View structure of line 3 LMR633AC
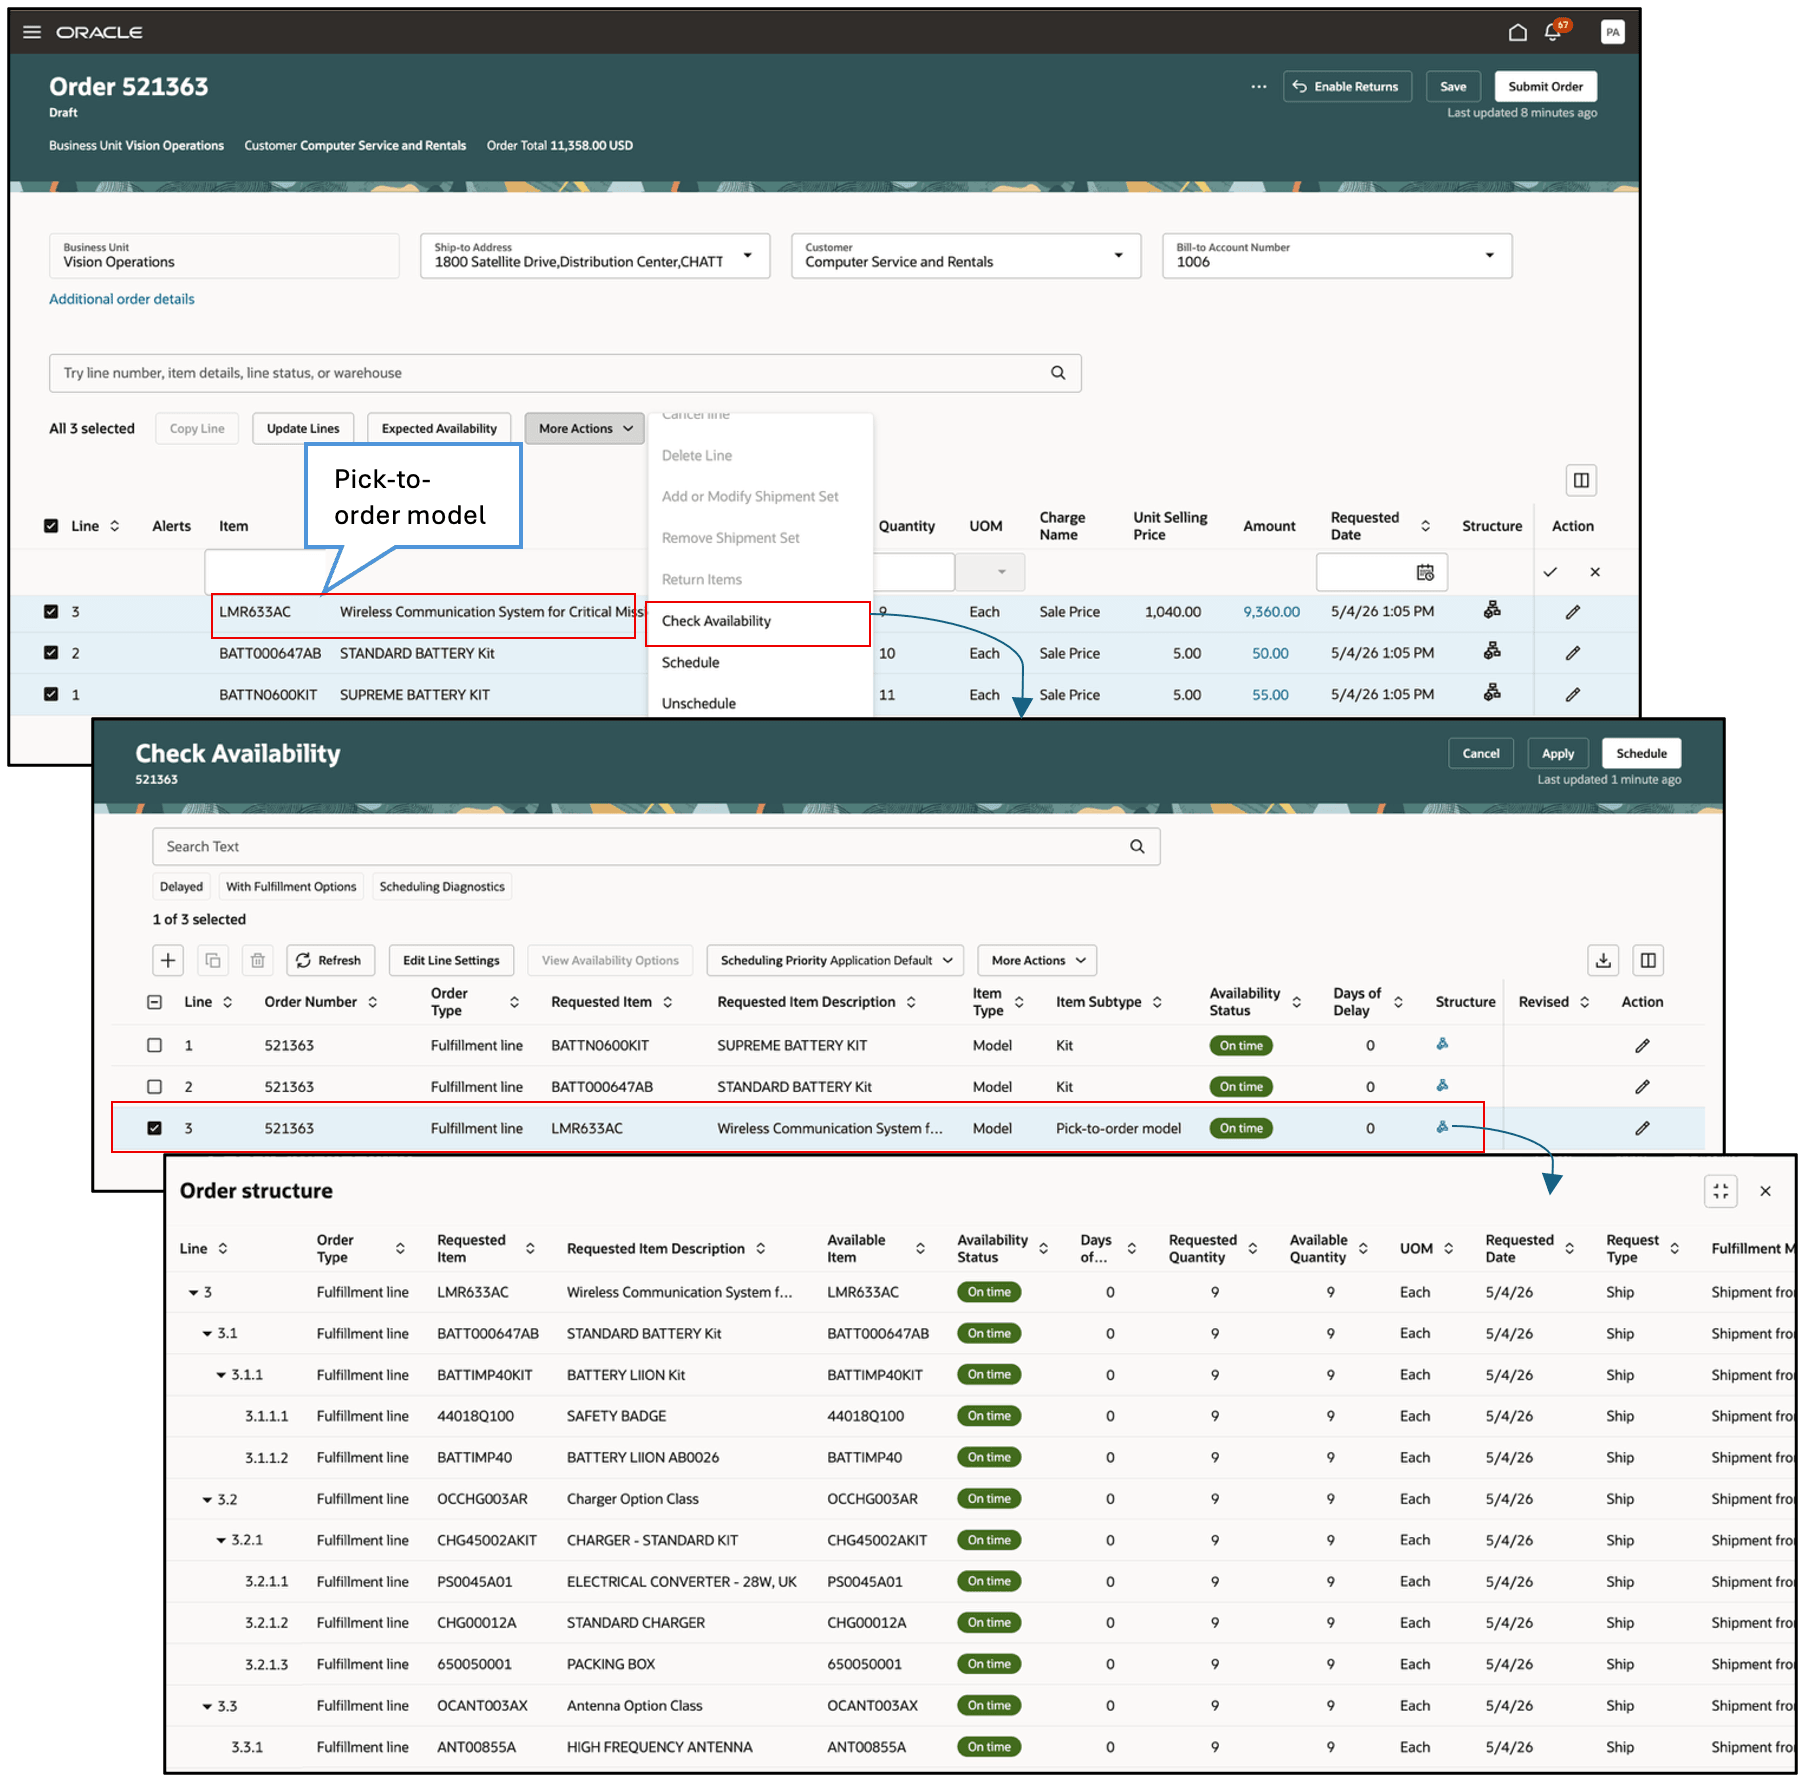The width and height of the screenshot is (1808, 1782). 1492,610
